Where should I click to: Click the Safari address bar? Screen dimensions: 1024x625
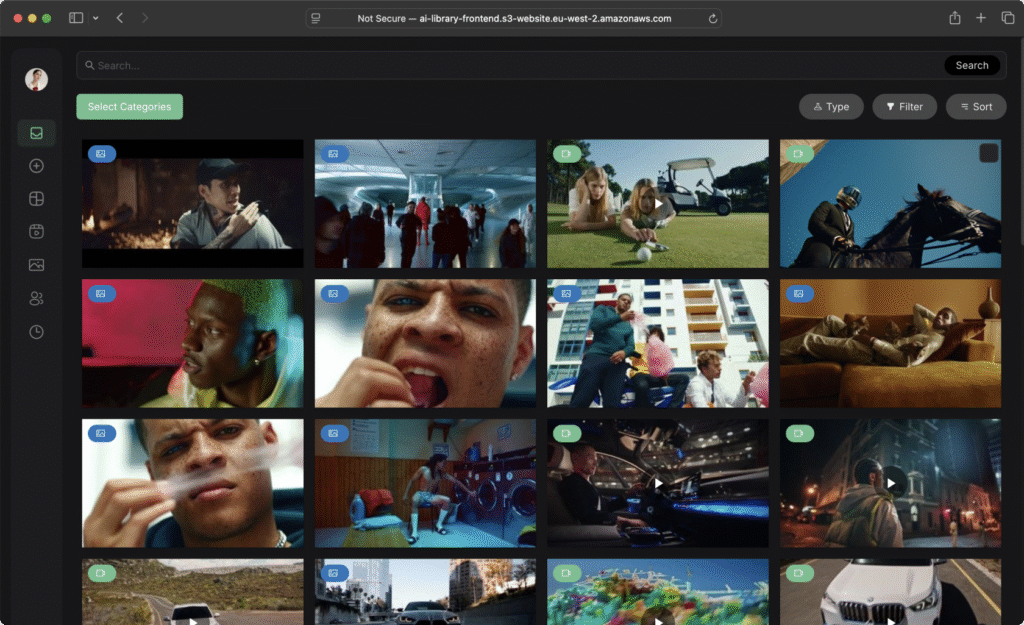[x=513, y=18]
